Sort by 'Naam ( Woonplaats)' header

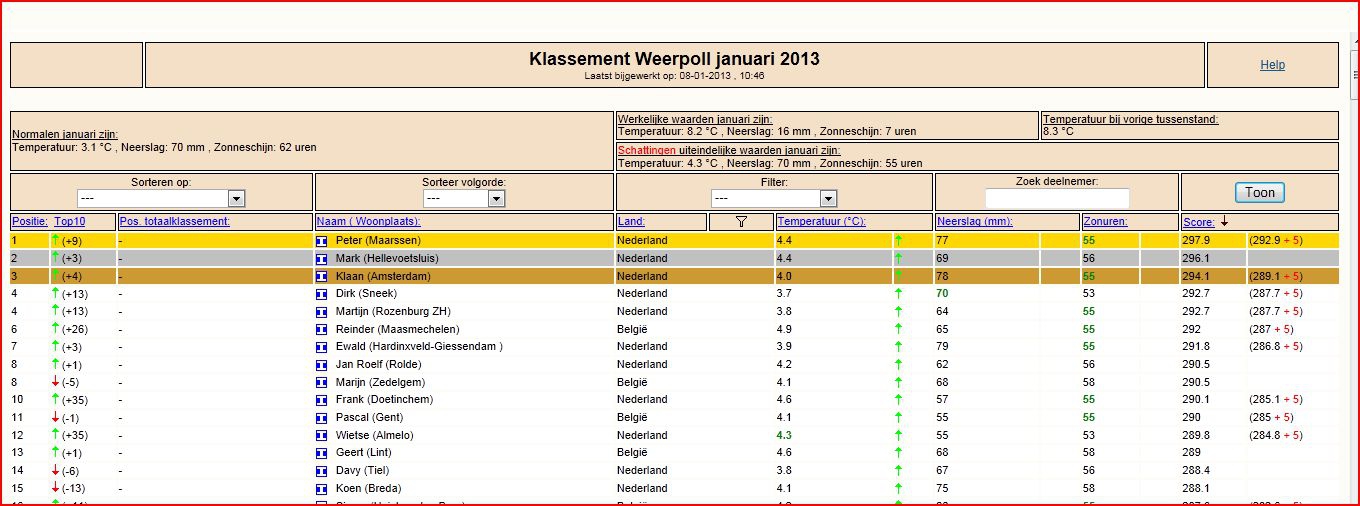[368, 221]
